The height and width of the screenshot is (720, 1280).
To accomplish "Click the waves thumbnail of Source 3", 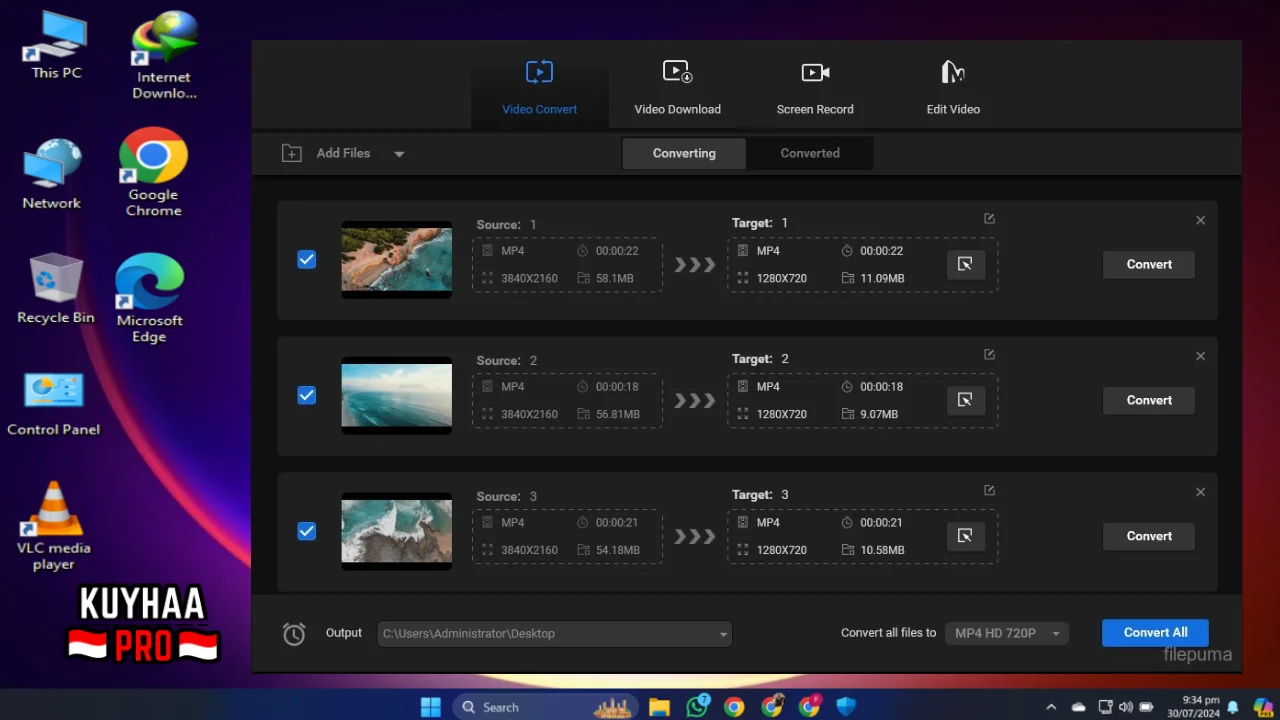I will (397, 531).
